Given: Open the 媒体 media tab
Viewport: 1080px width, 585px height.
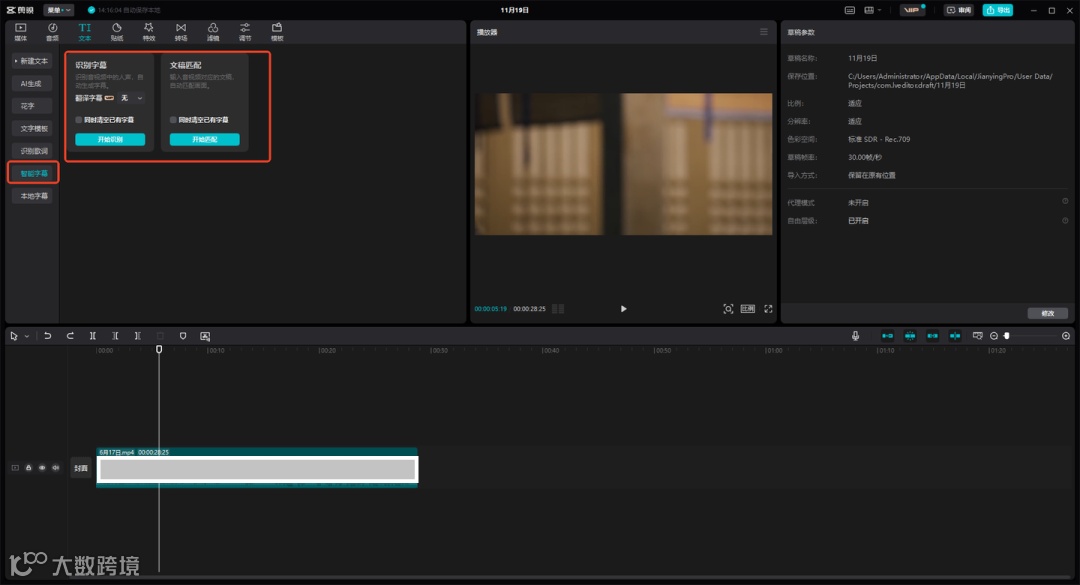Looking at the screenshot, I should (x=21, y=32).
